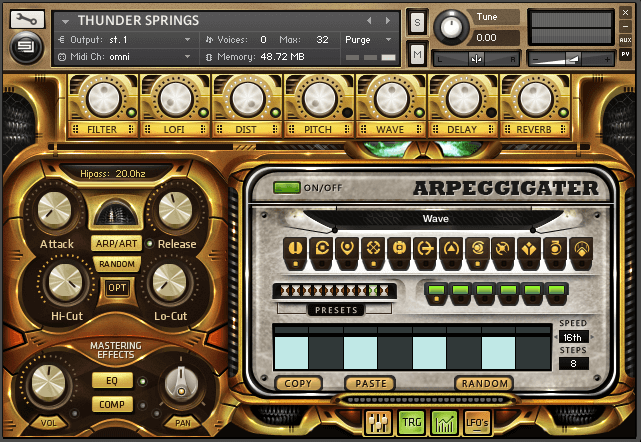Open the mixer faders page icon
This screenshot has height=442, width=641.
[x=379, y=423]
